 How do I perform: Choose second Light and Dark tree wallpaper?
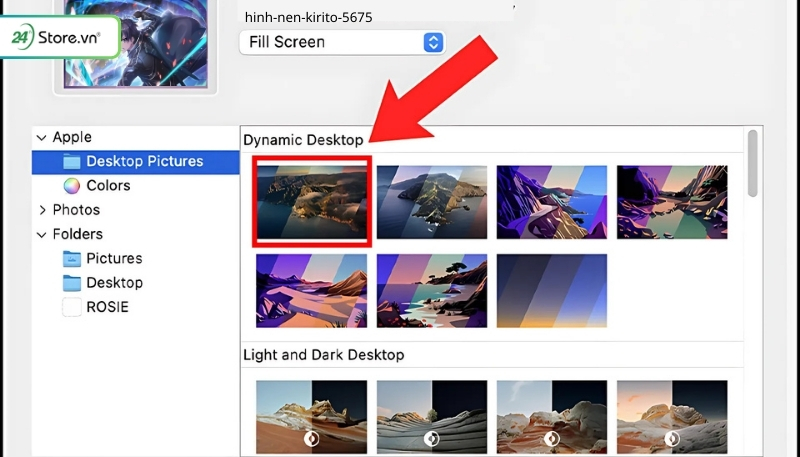[432, 417]
